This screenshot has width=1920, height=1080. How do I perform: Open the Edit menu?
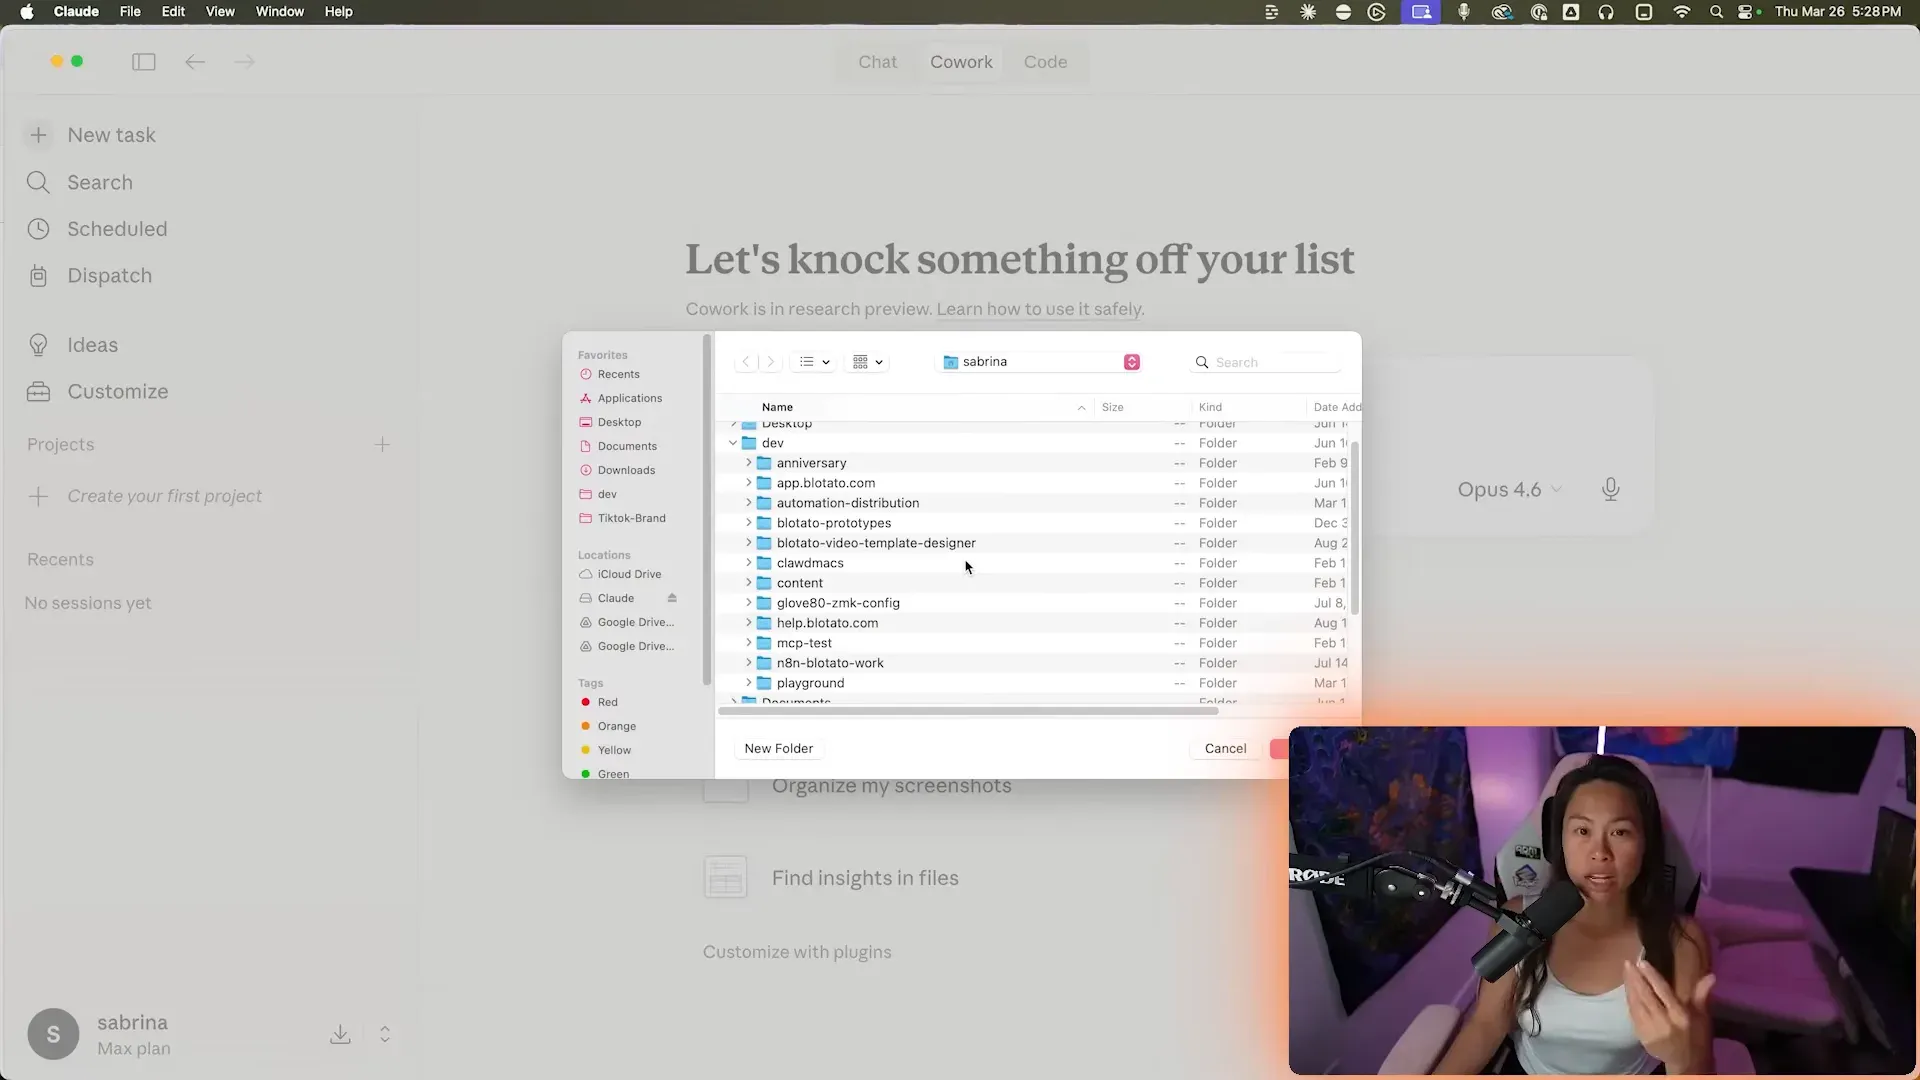point(173,12)
